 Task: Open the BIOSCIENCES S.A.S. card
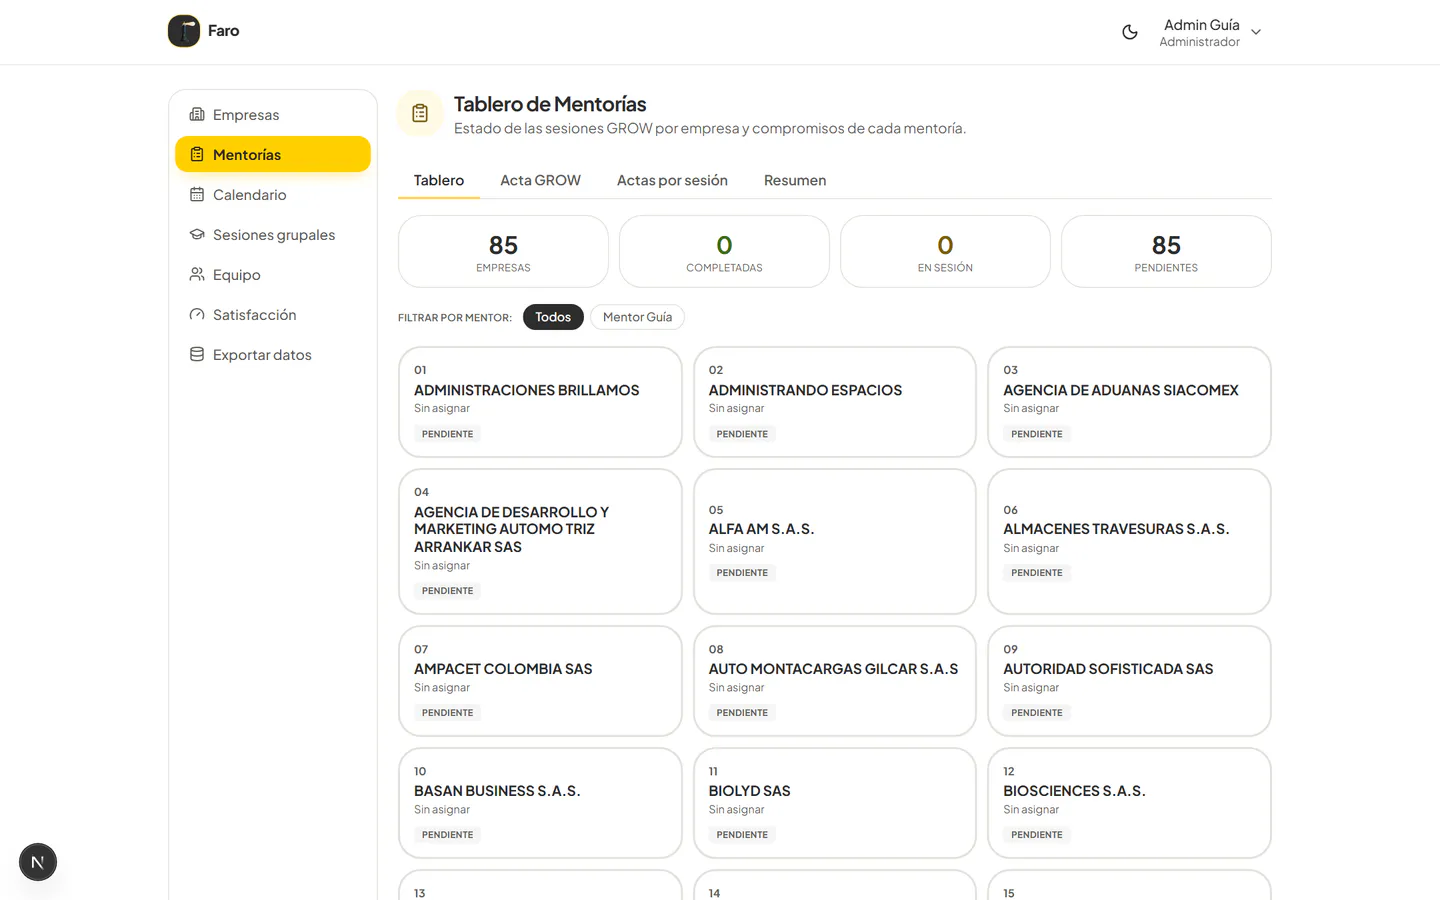1129,803
